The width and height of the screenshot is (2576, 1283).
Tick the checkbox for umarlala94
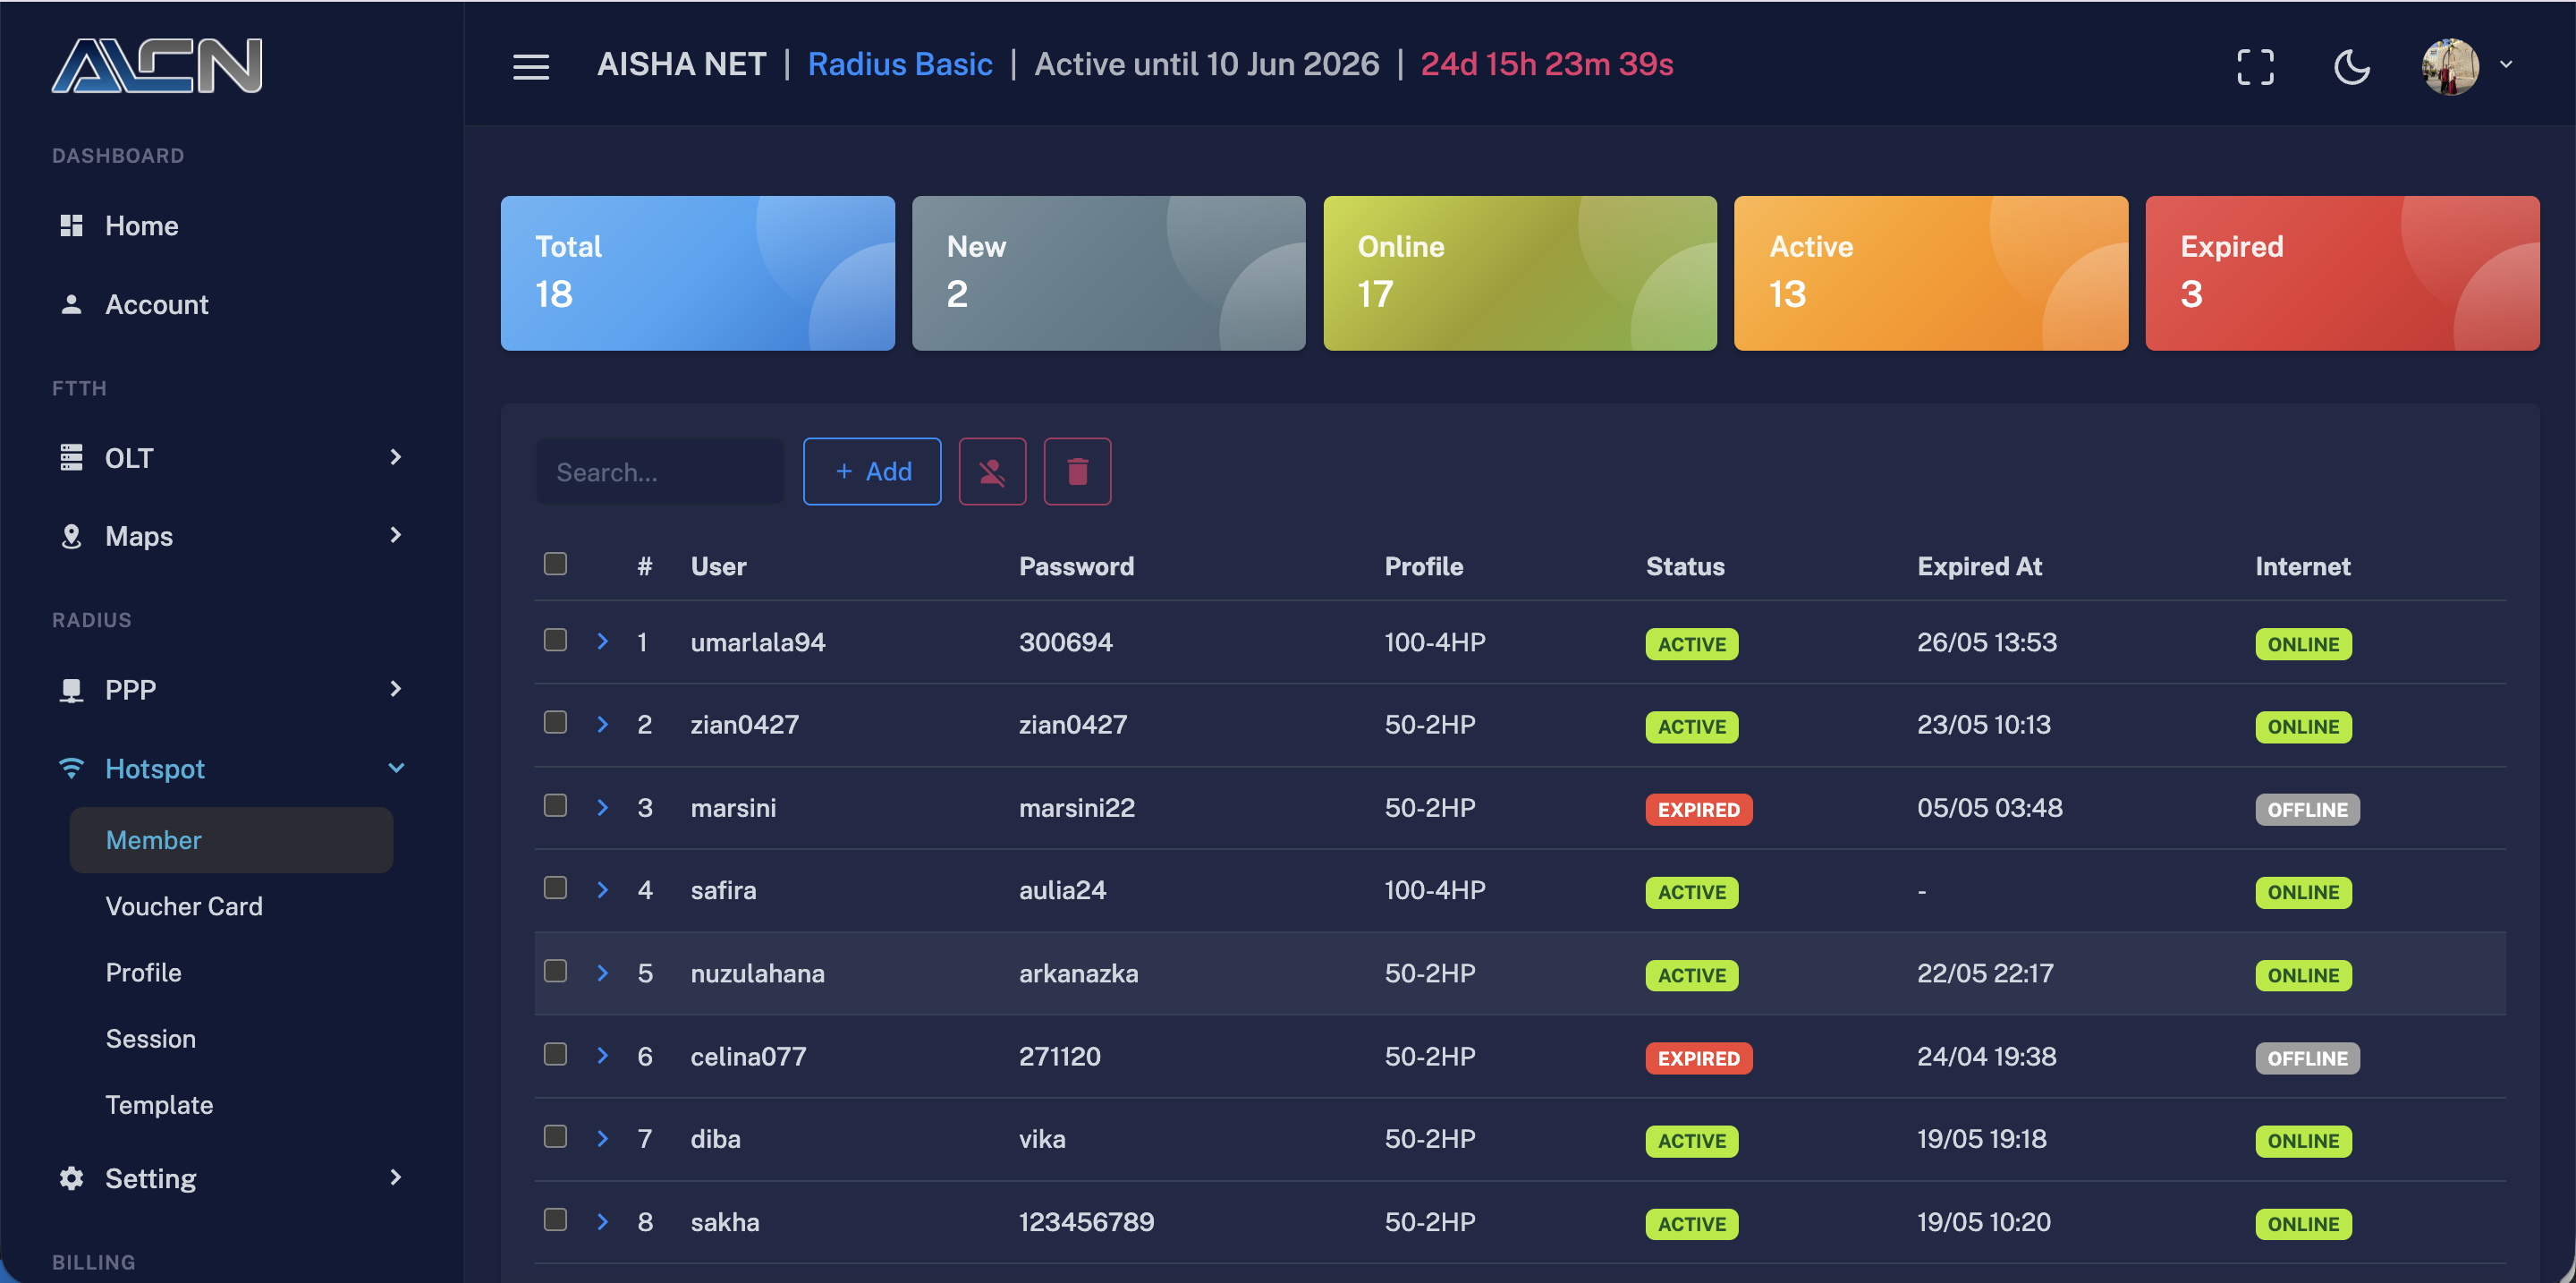pyautogui.click(x=555, y=640)
